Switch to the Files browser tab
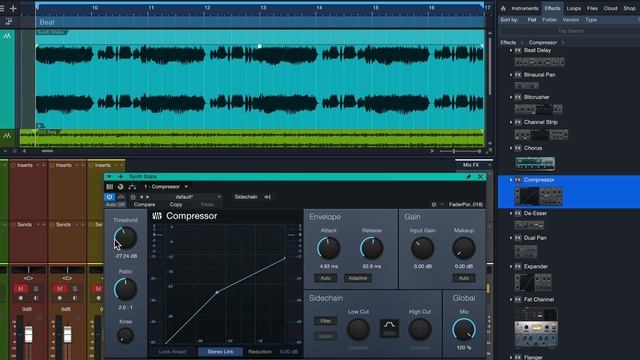 click(x=592, y=8)
